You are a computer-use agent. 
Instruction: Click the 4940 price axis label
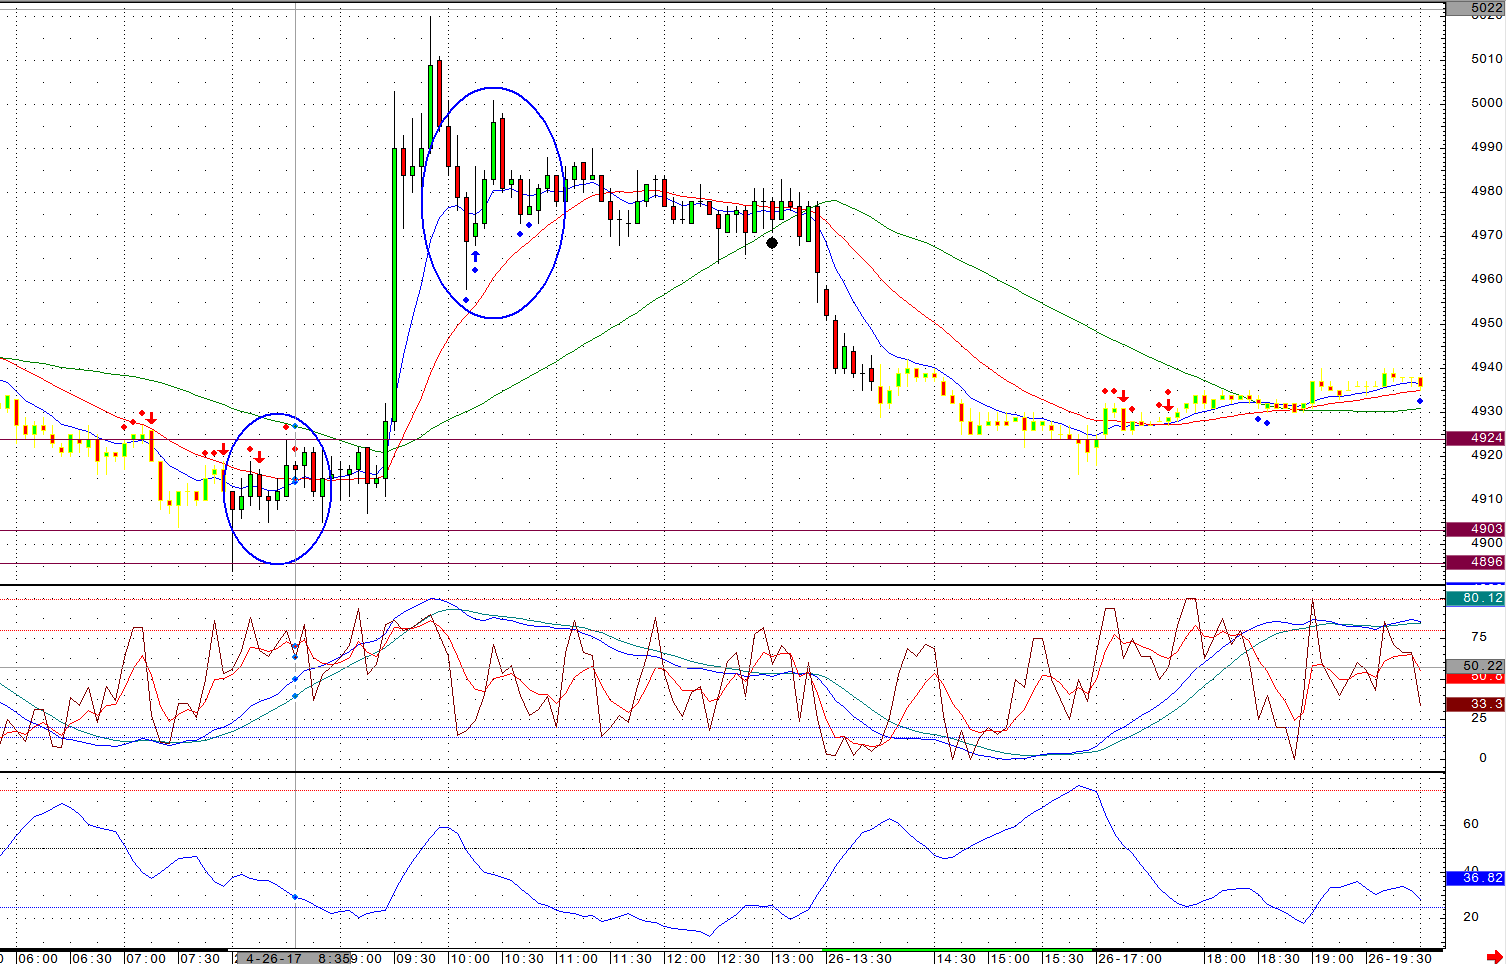tap(1487, 367)
